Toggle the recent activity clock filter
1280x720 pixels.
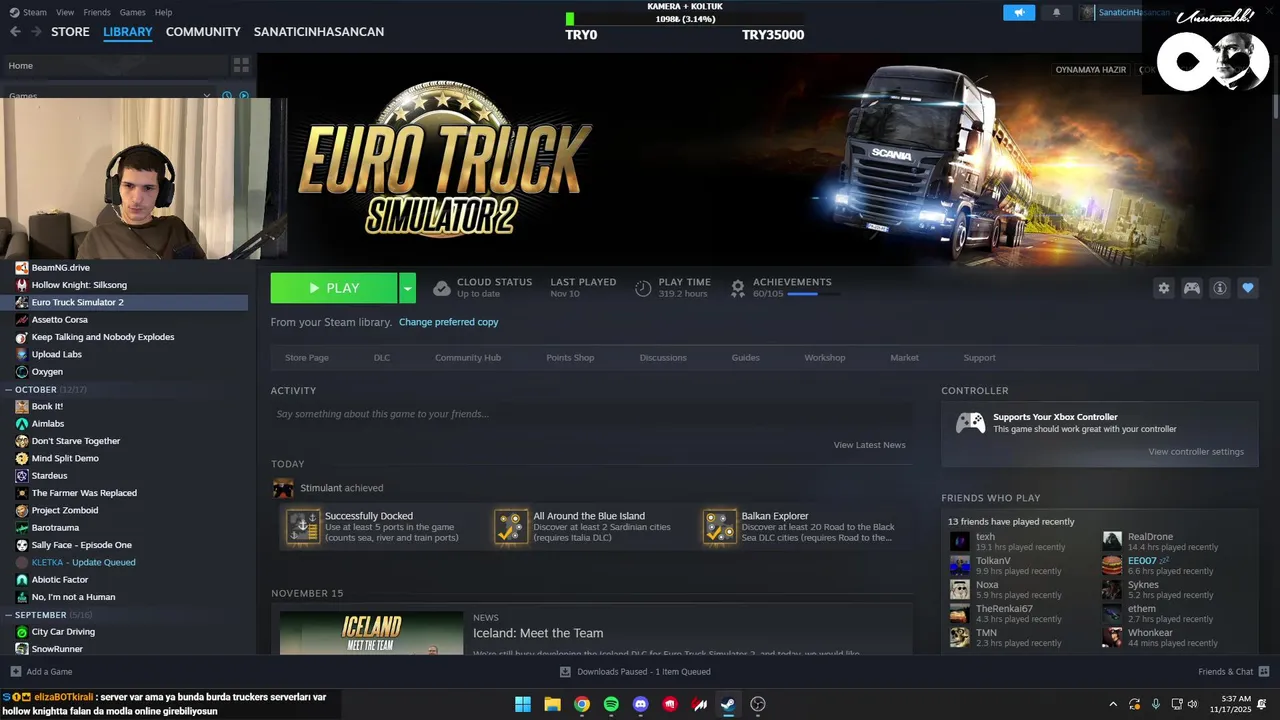point(227,96)
